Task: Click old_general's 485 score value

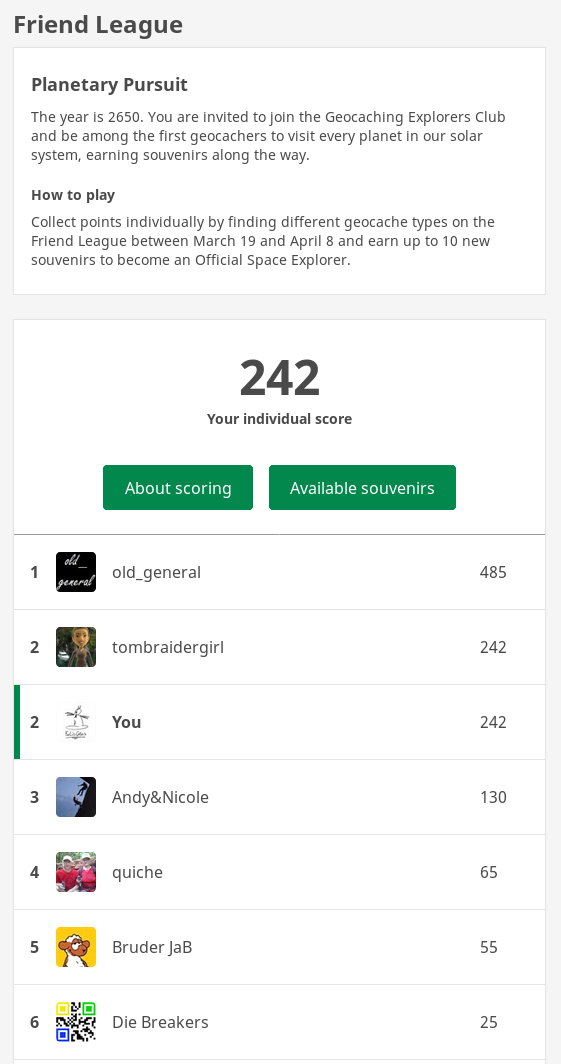Action: point(493,572)
